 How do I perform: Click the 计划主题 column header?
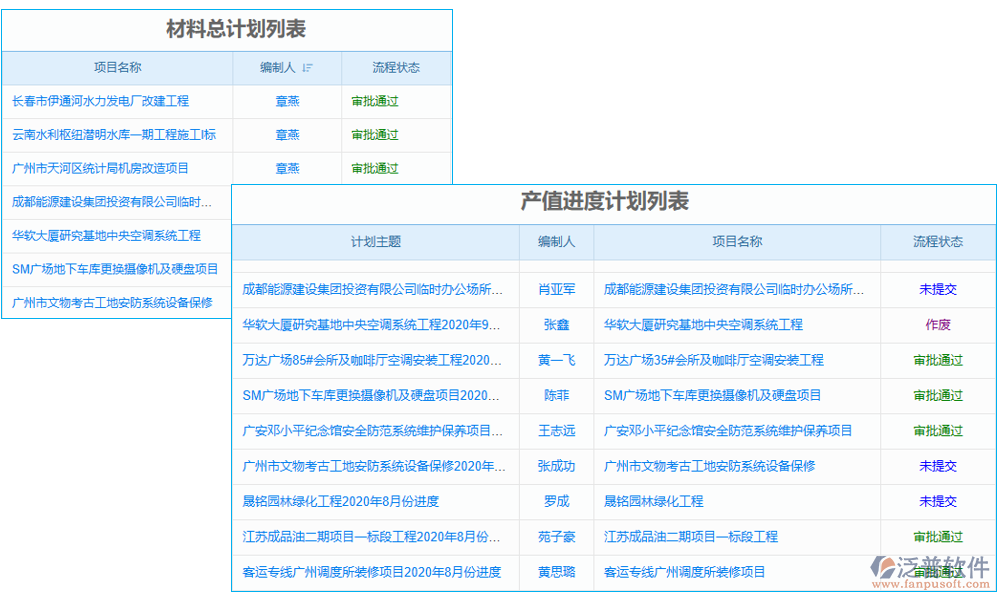(x=374, y=241)
